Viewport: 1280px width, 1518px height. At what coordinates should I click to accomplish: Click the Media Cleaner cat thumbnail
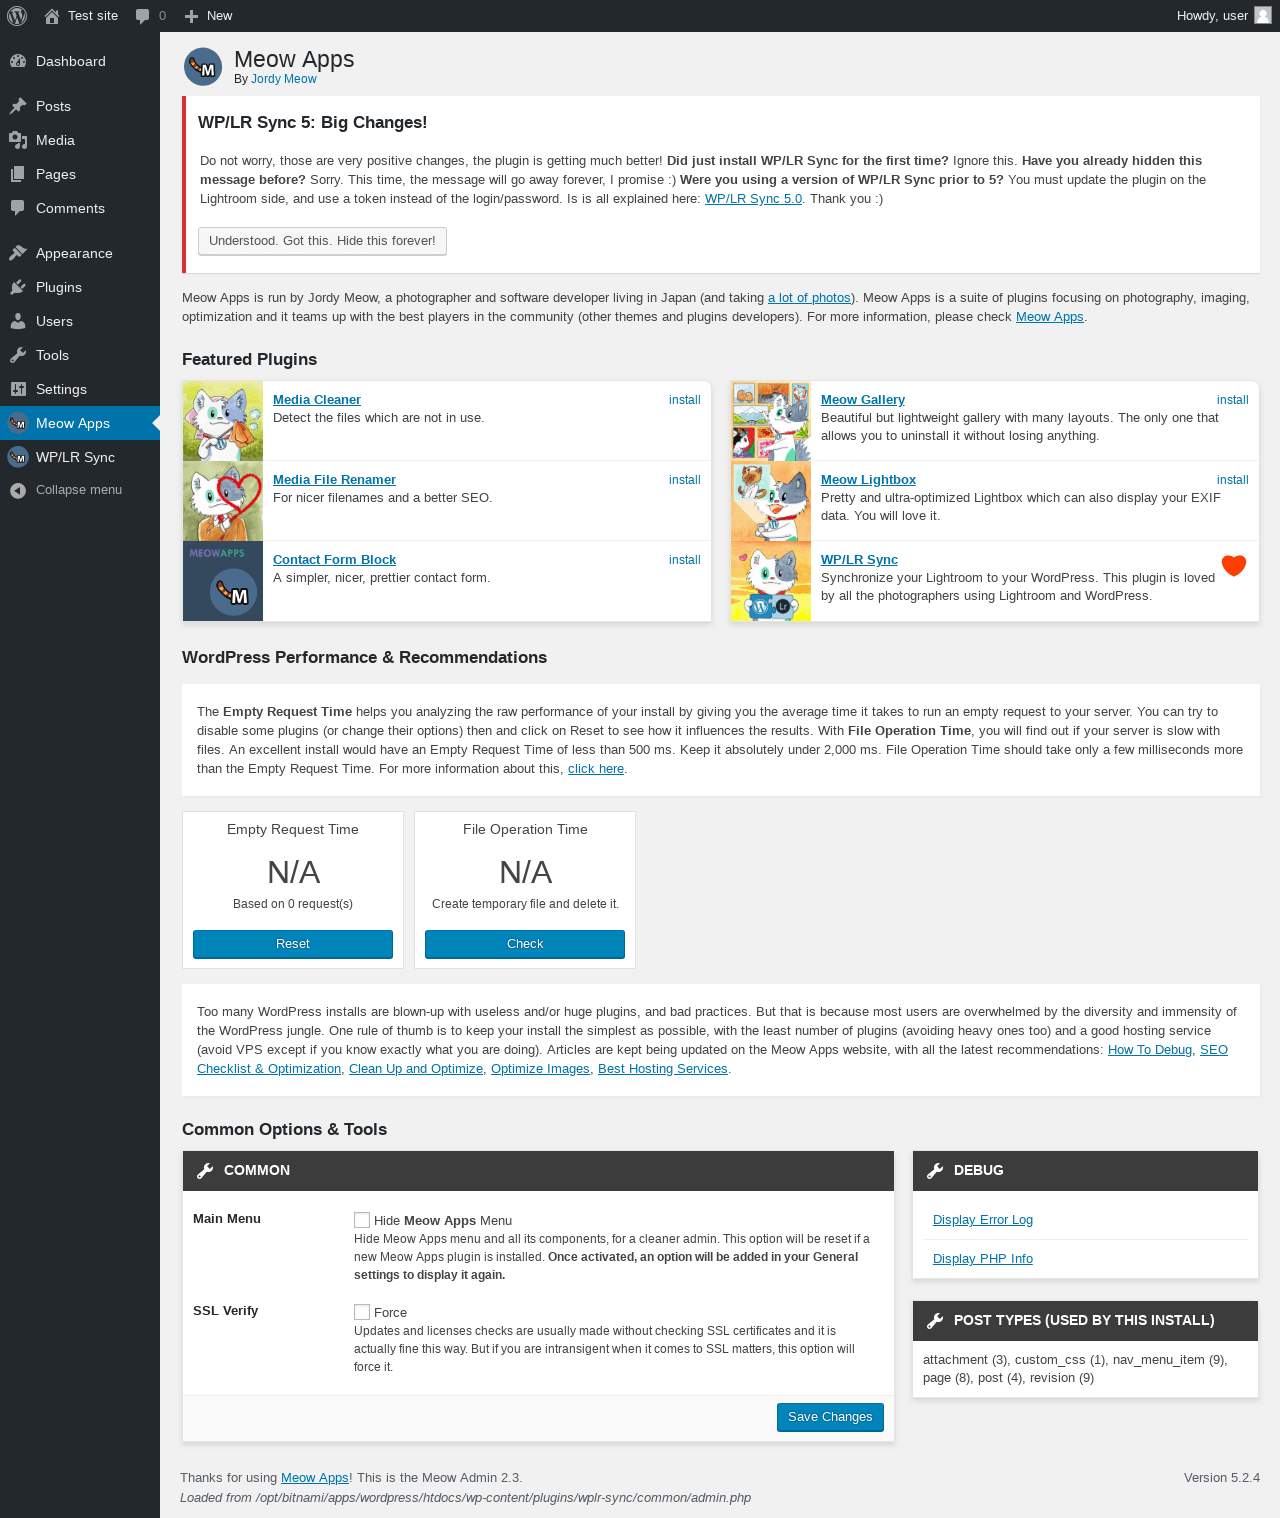click(223, 421)
